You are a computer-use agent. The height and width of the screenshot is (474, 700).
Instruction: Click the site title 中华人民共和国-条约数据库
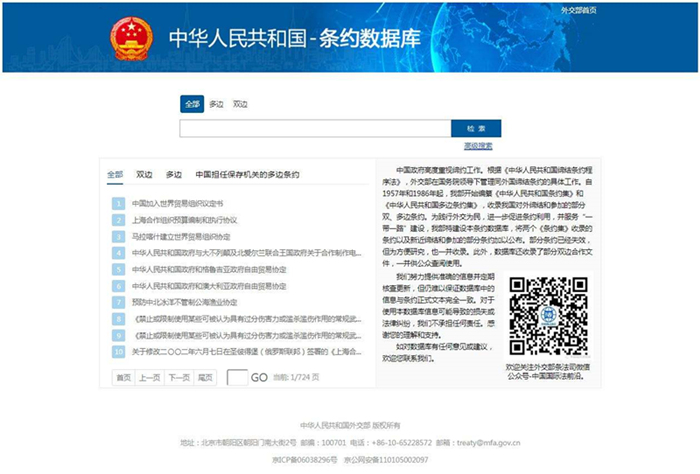click(295, 38)
